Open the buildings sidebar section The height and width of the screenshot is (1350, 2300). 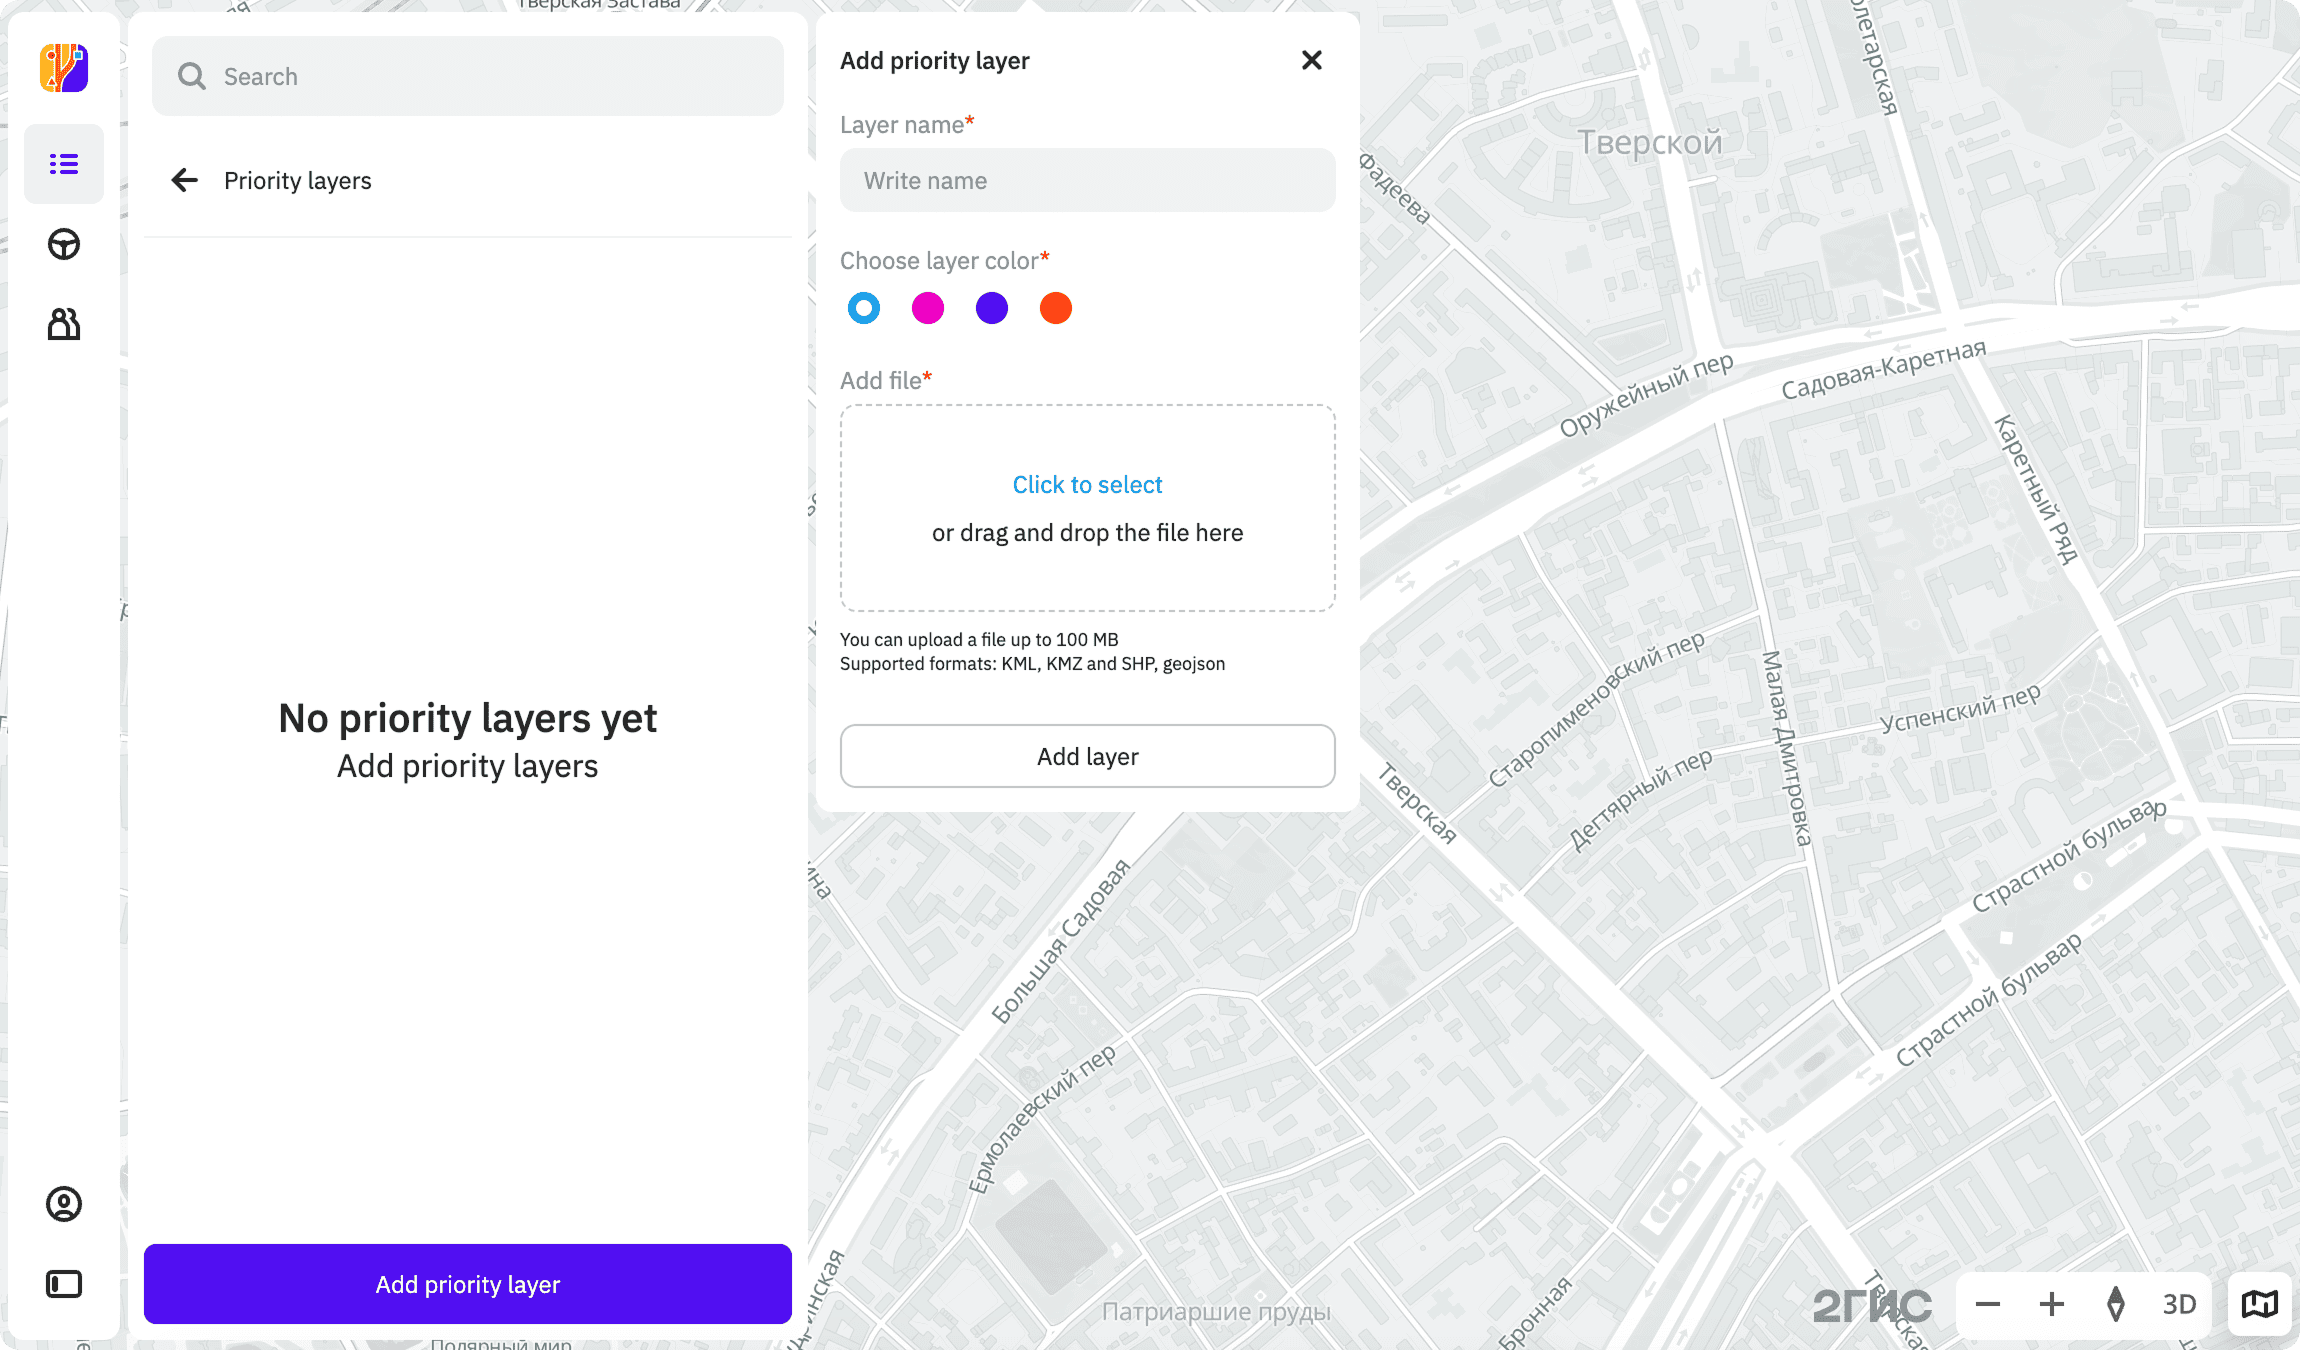tap(64, 324)
